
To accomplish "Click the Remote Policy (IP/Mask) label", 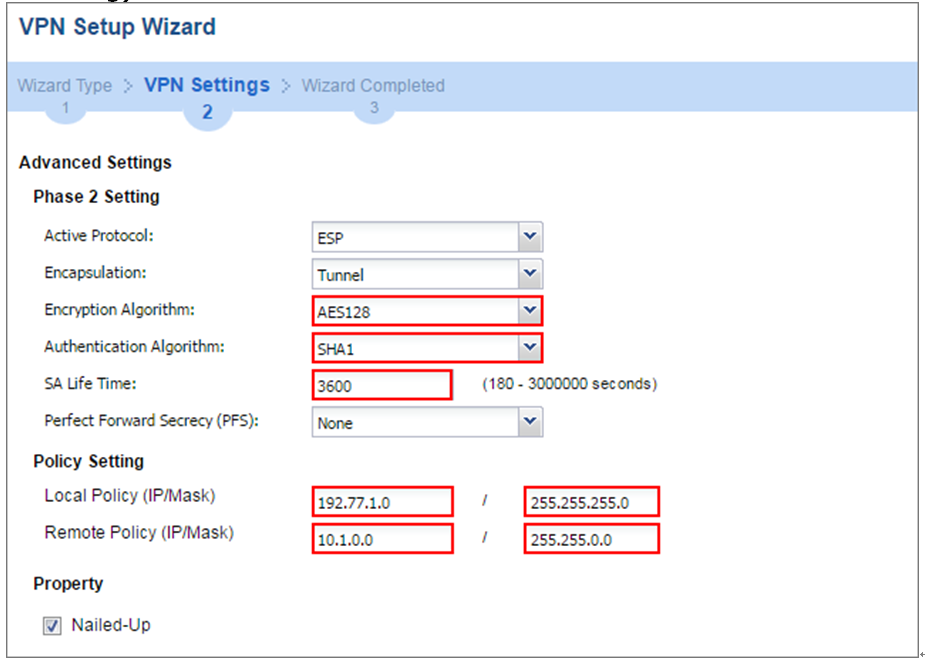I will pos(139,533).
